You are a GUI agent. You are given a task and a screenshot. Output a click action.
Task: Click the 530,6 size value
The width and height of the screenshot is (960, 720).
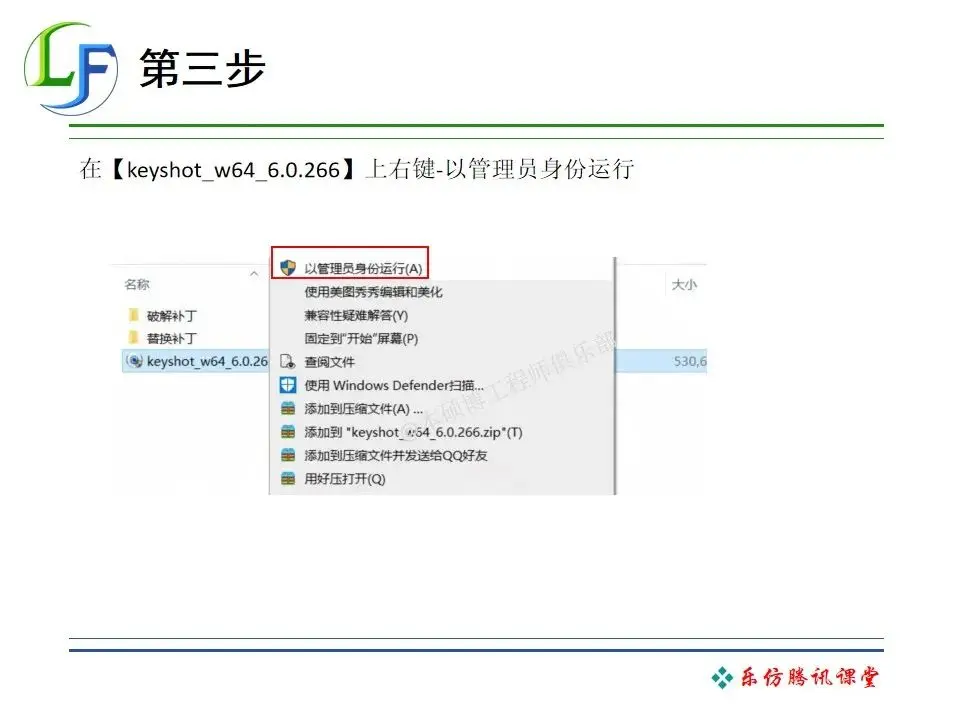pos(690,361)
